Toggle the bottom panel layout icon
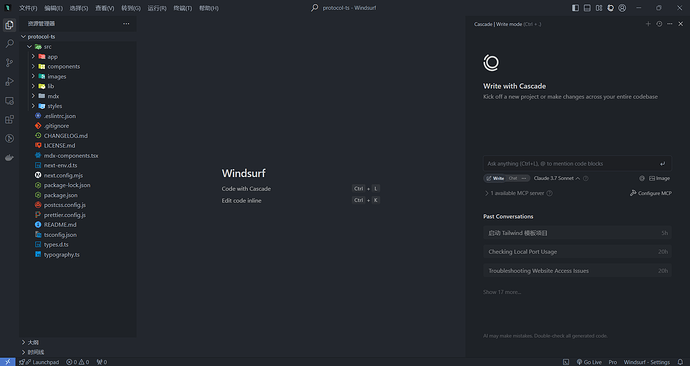This screenshot has height=366, width=690. tap(587, 8)
